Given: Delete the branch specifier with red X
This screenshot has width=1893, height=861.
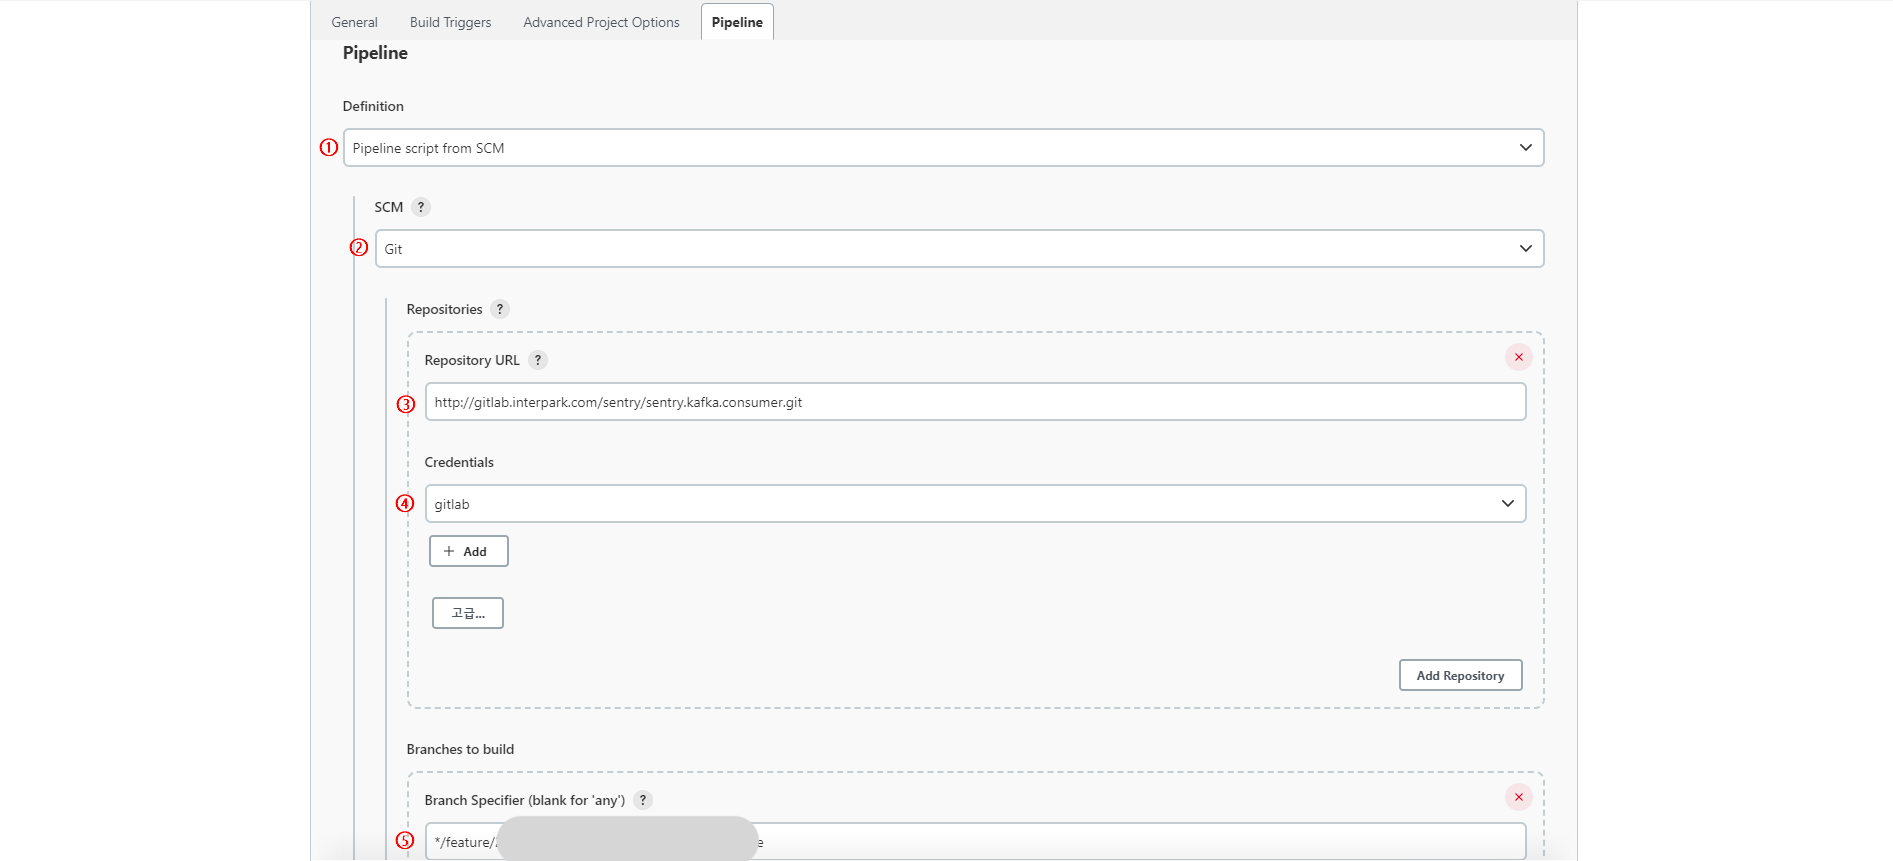Looking at the screenshot, I should [x=1518, y=797].
